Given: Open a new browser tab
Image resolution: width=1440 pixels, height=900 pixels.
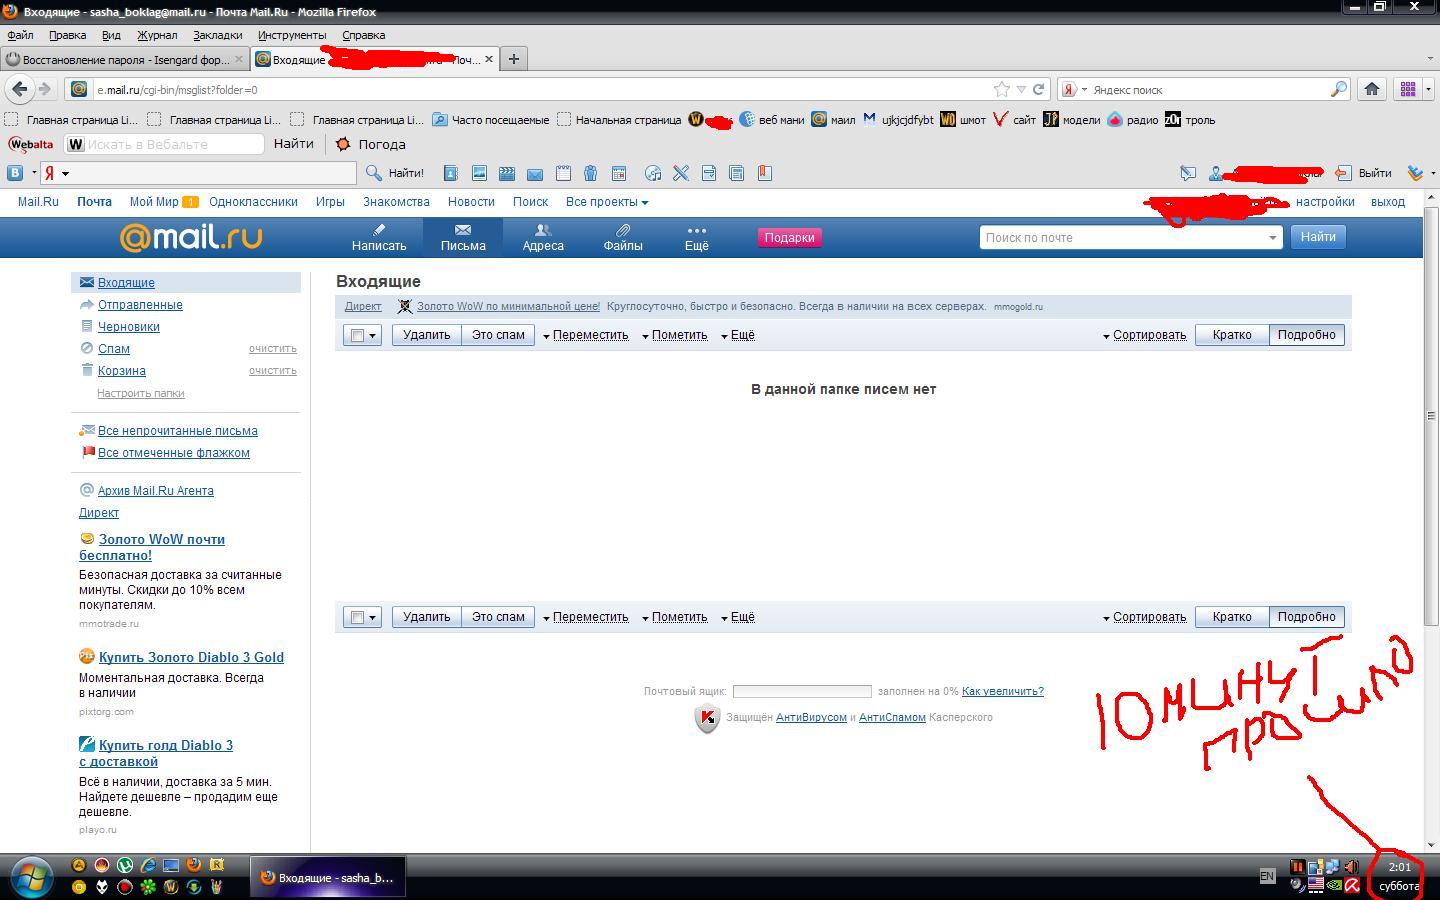Looking at the screenshot, I should (513, 59).
